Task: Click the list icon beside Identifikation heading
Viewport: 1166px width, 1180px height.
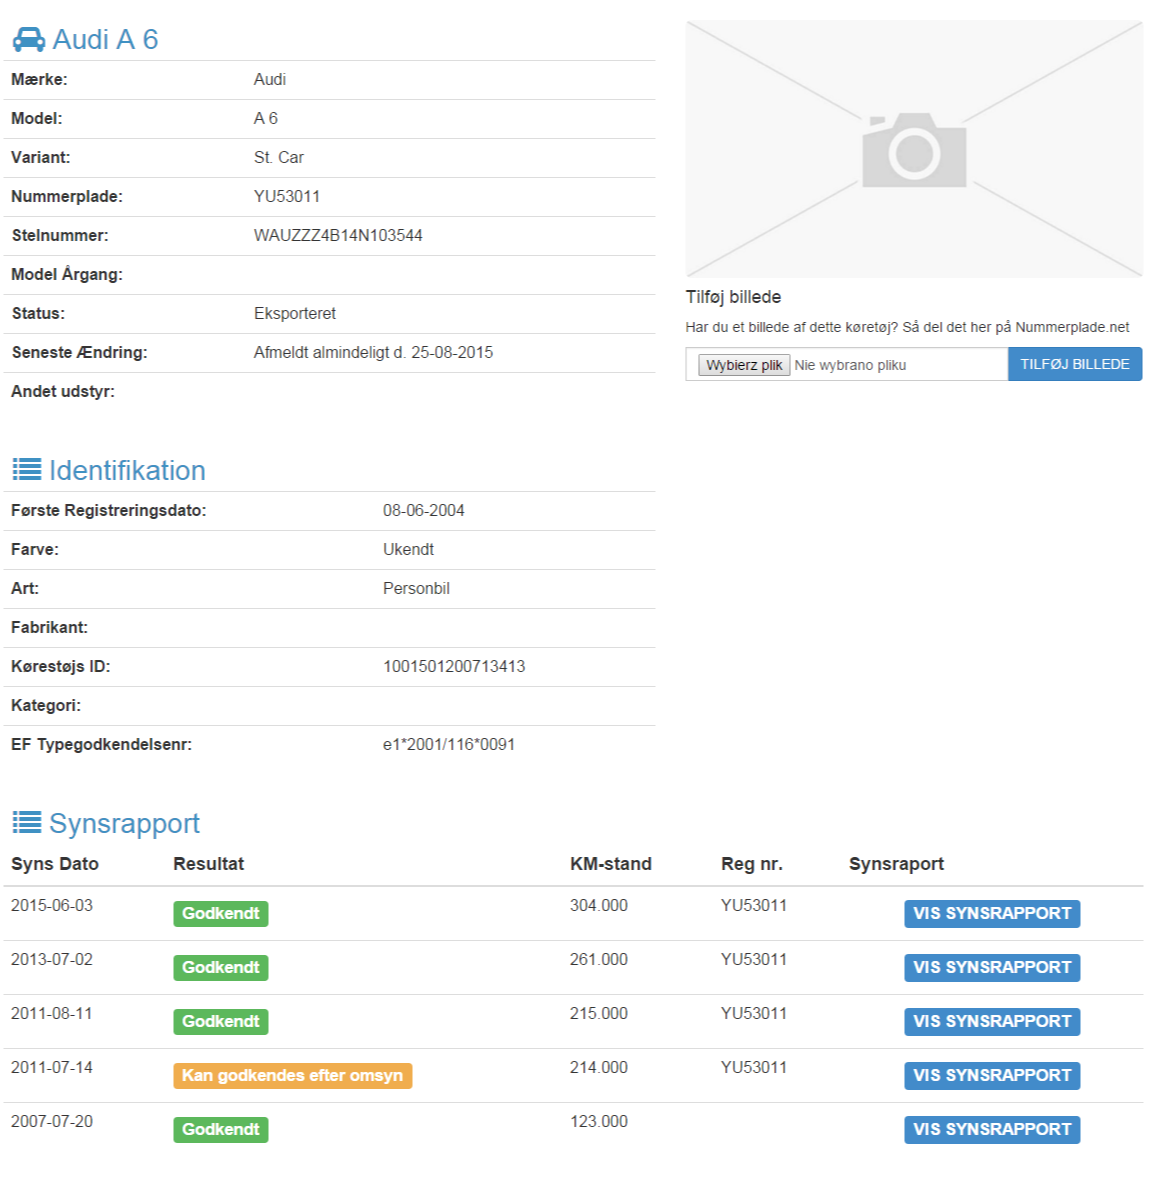Action: (x=27, y=470)
